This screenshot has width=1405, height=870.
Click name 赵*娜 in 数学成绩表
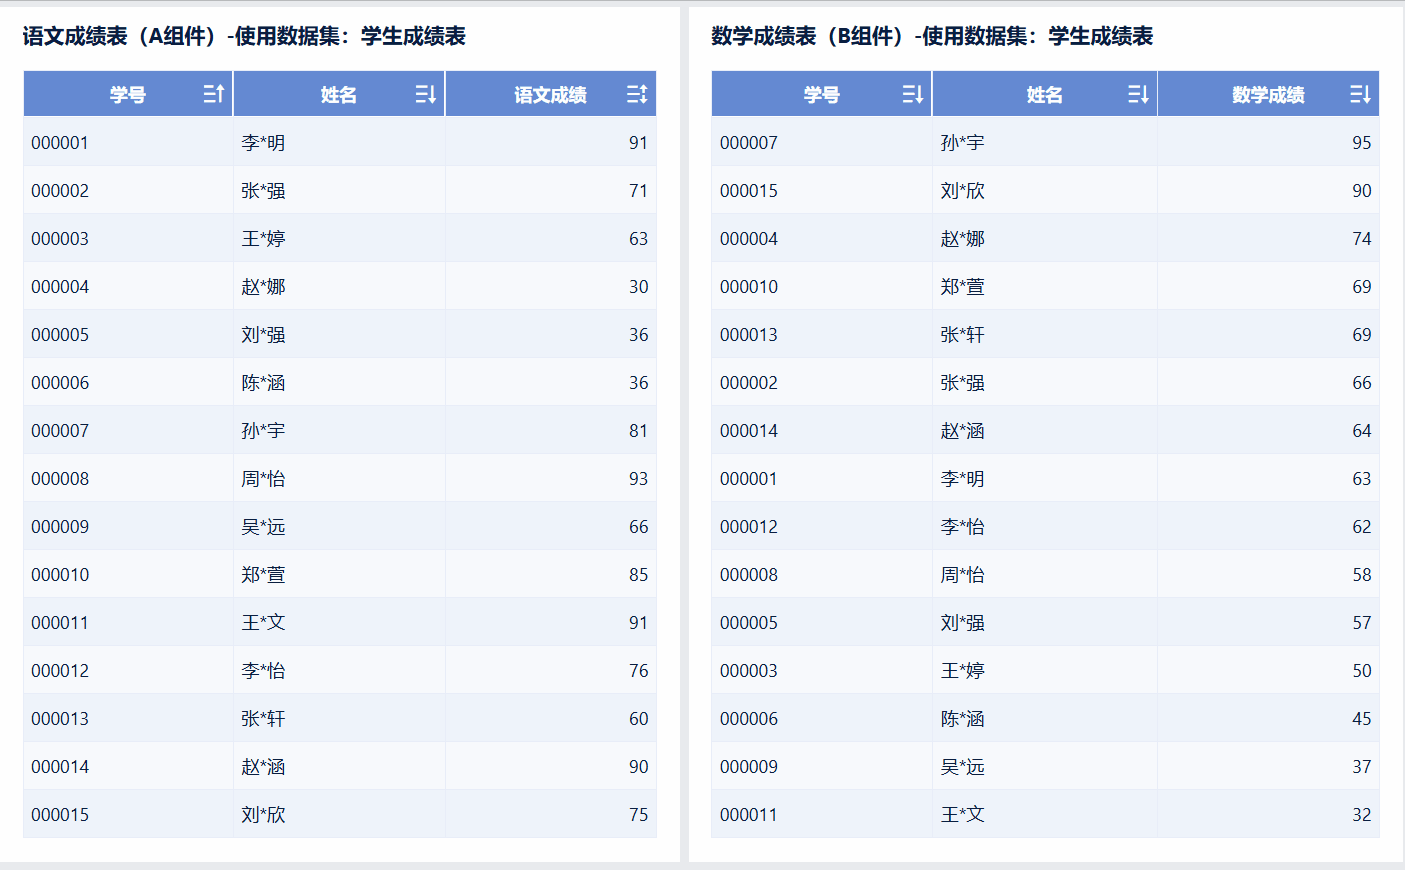click(962, 239)
